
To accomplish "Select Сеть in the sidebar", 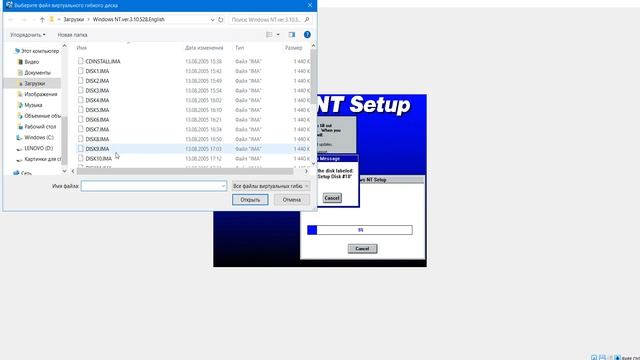I will click(22, 173).
